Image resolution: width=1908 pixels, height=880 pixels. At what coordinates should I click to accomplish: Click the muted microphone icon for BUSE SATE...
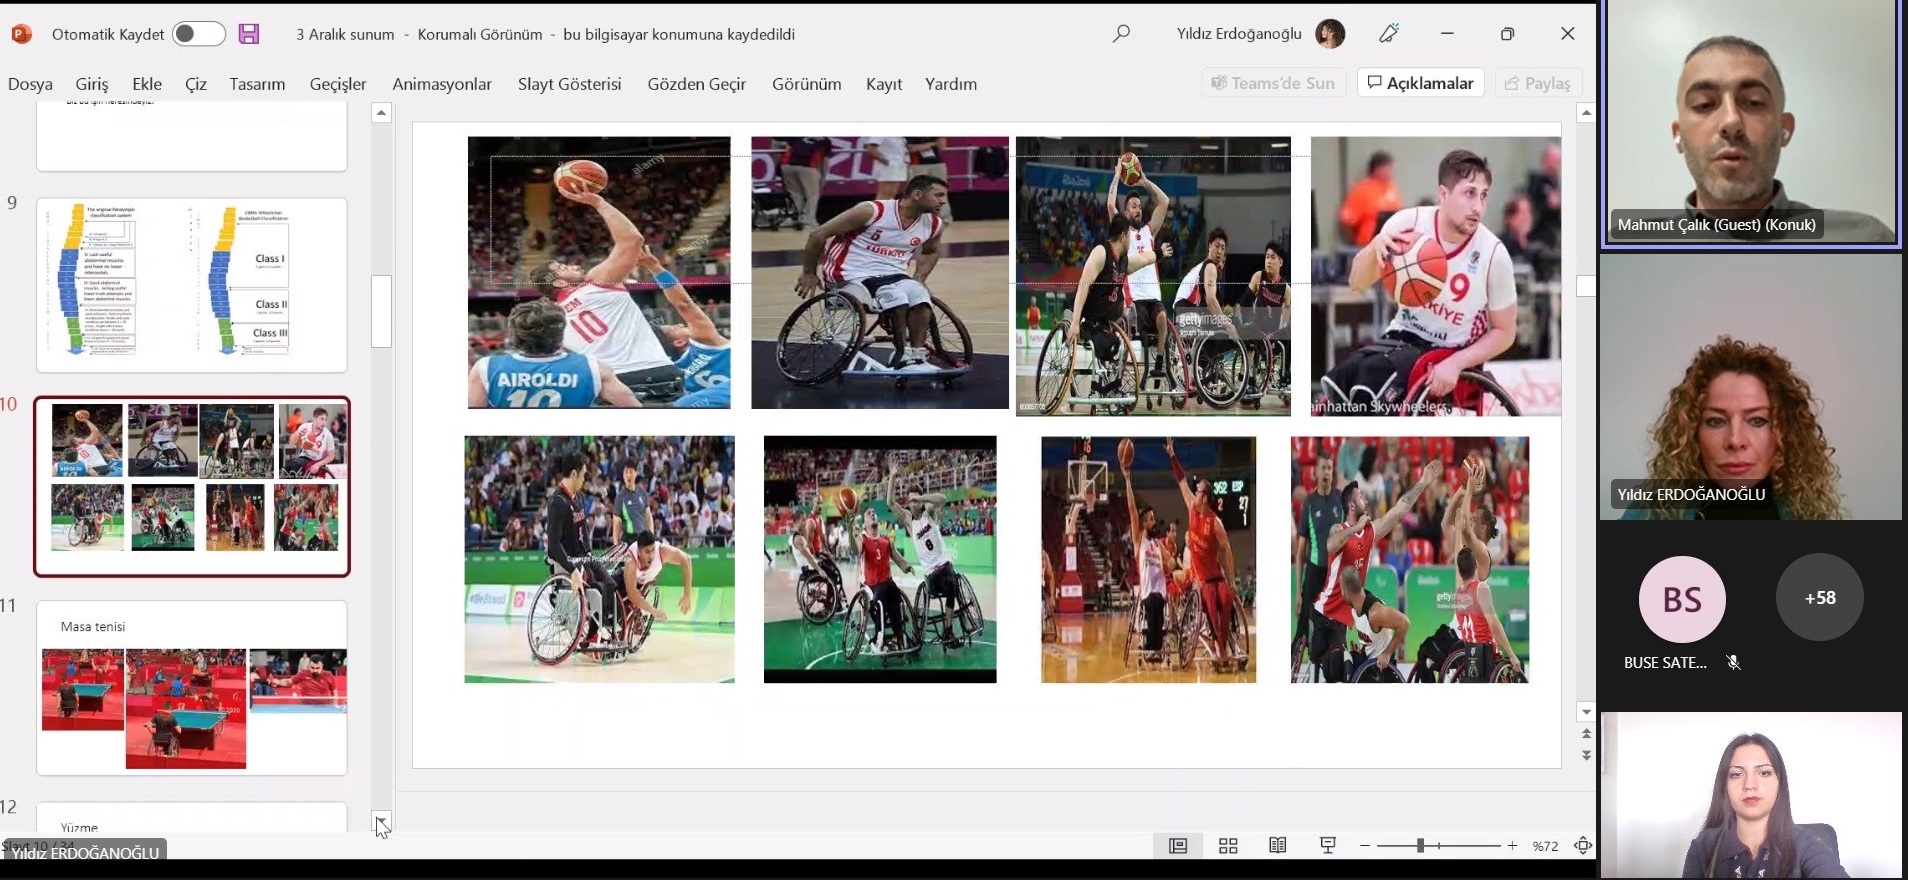coord(1734,663)
